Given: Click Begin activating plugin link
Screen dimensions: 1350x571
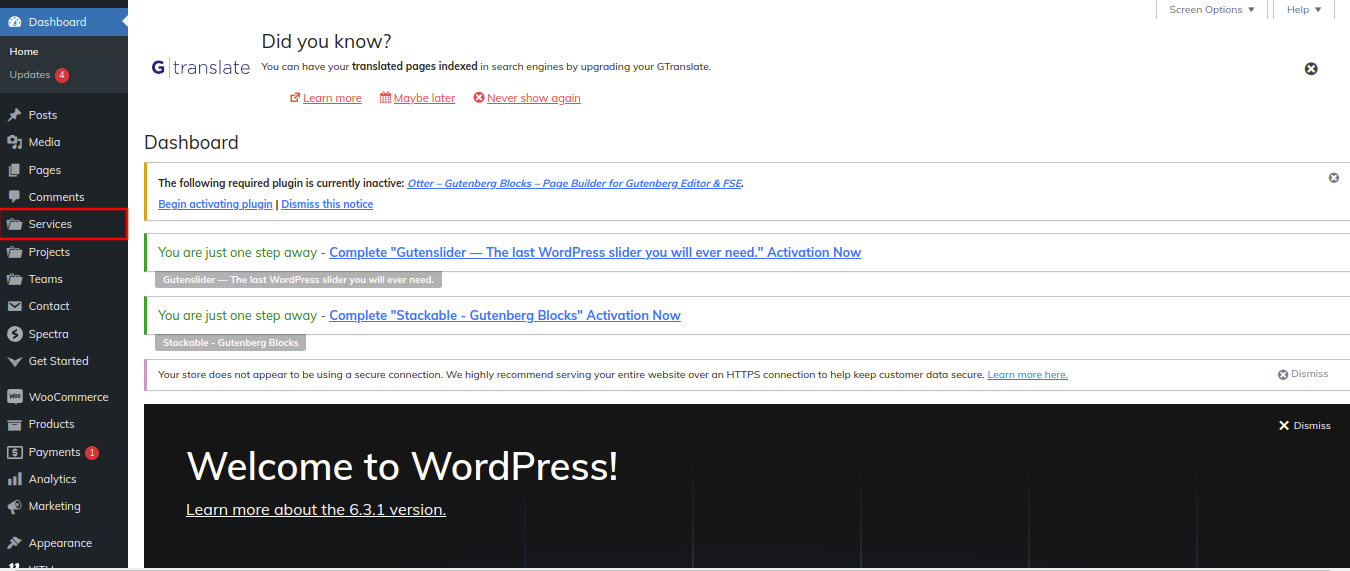Looking at the screenshot, I should click(x=216, y=204).
